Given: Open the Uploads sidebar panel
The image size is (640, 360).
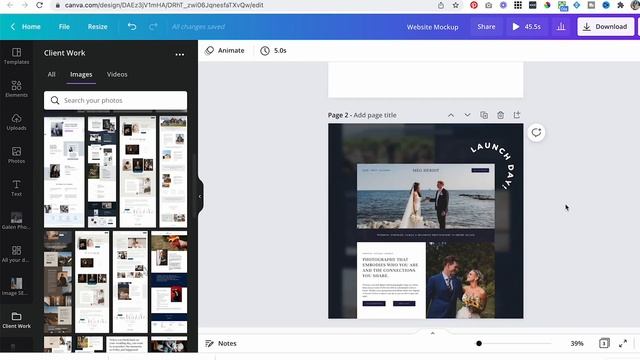Looking at the screenshot, I should 16,122.
